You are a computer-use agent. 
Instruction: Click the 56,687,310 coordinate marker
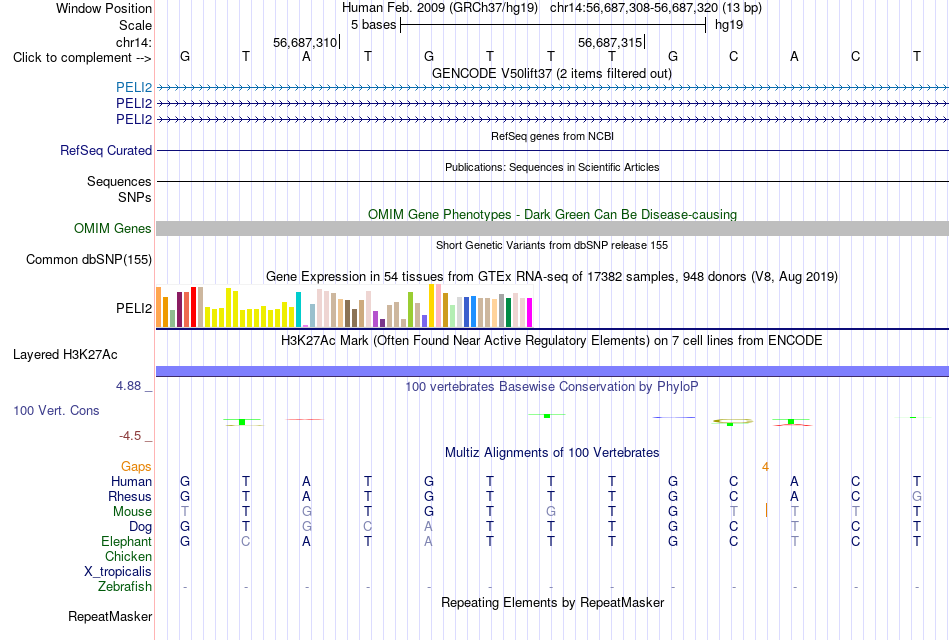[x=305, y=42]
